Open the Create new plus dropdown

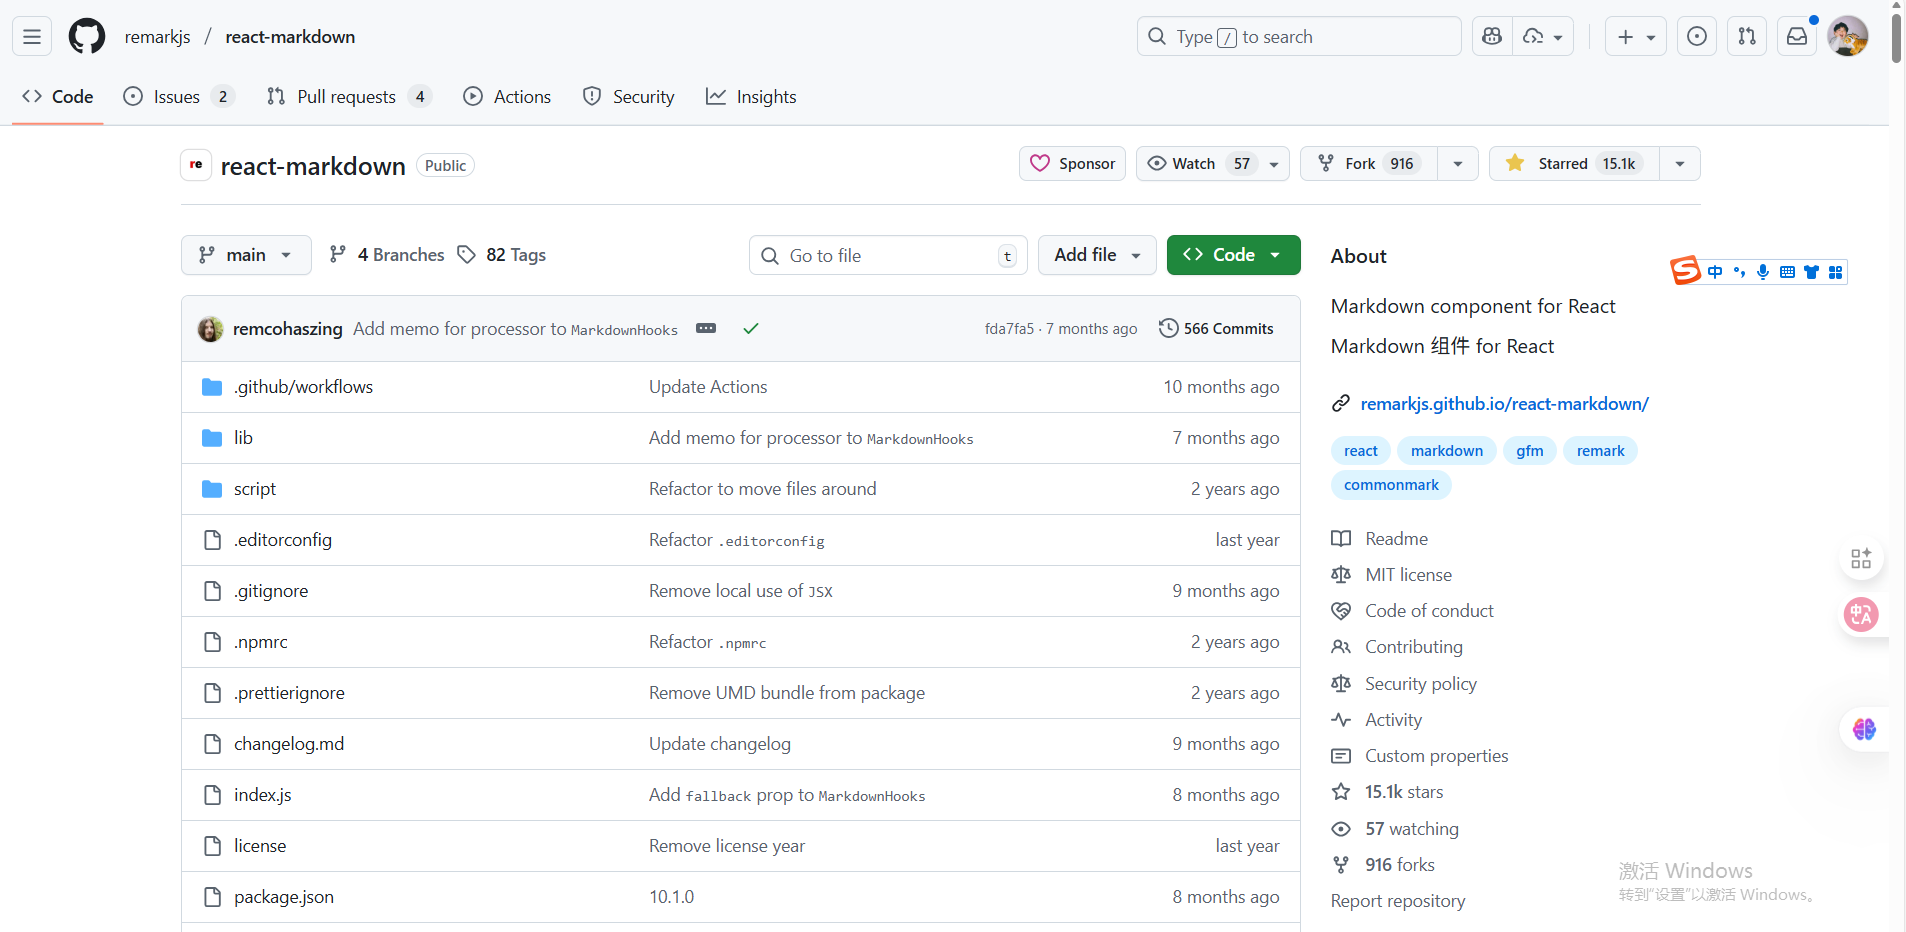1636,37
